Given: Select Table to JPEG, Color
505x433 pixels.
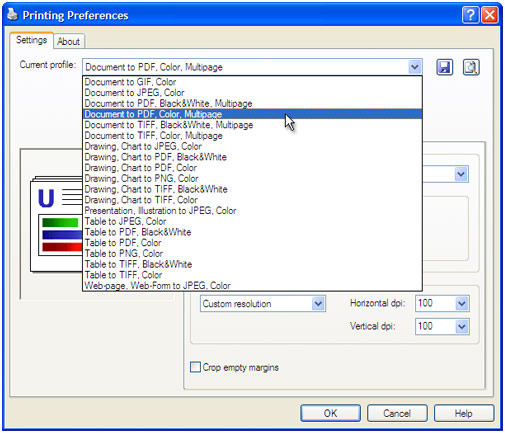Looking at the screenshot, I should point(252,221).
